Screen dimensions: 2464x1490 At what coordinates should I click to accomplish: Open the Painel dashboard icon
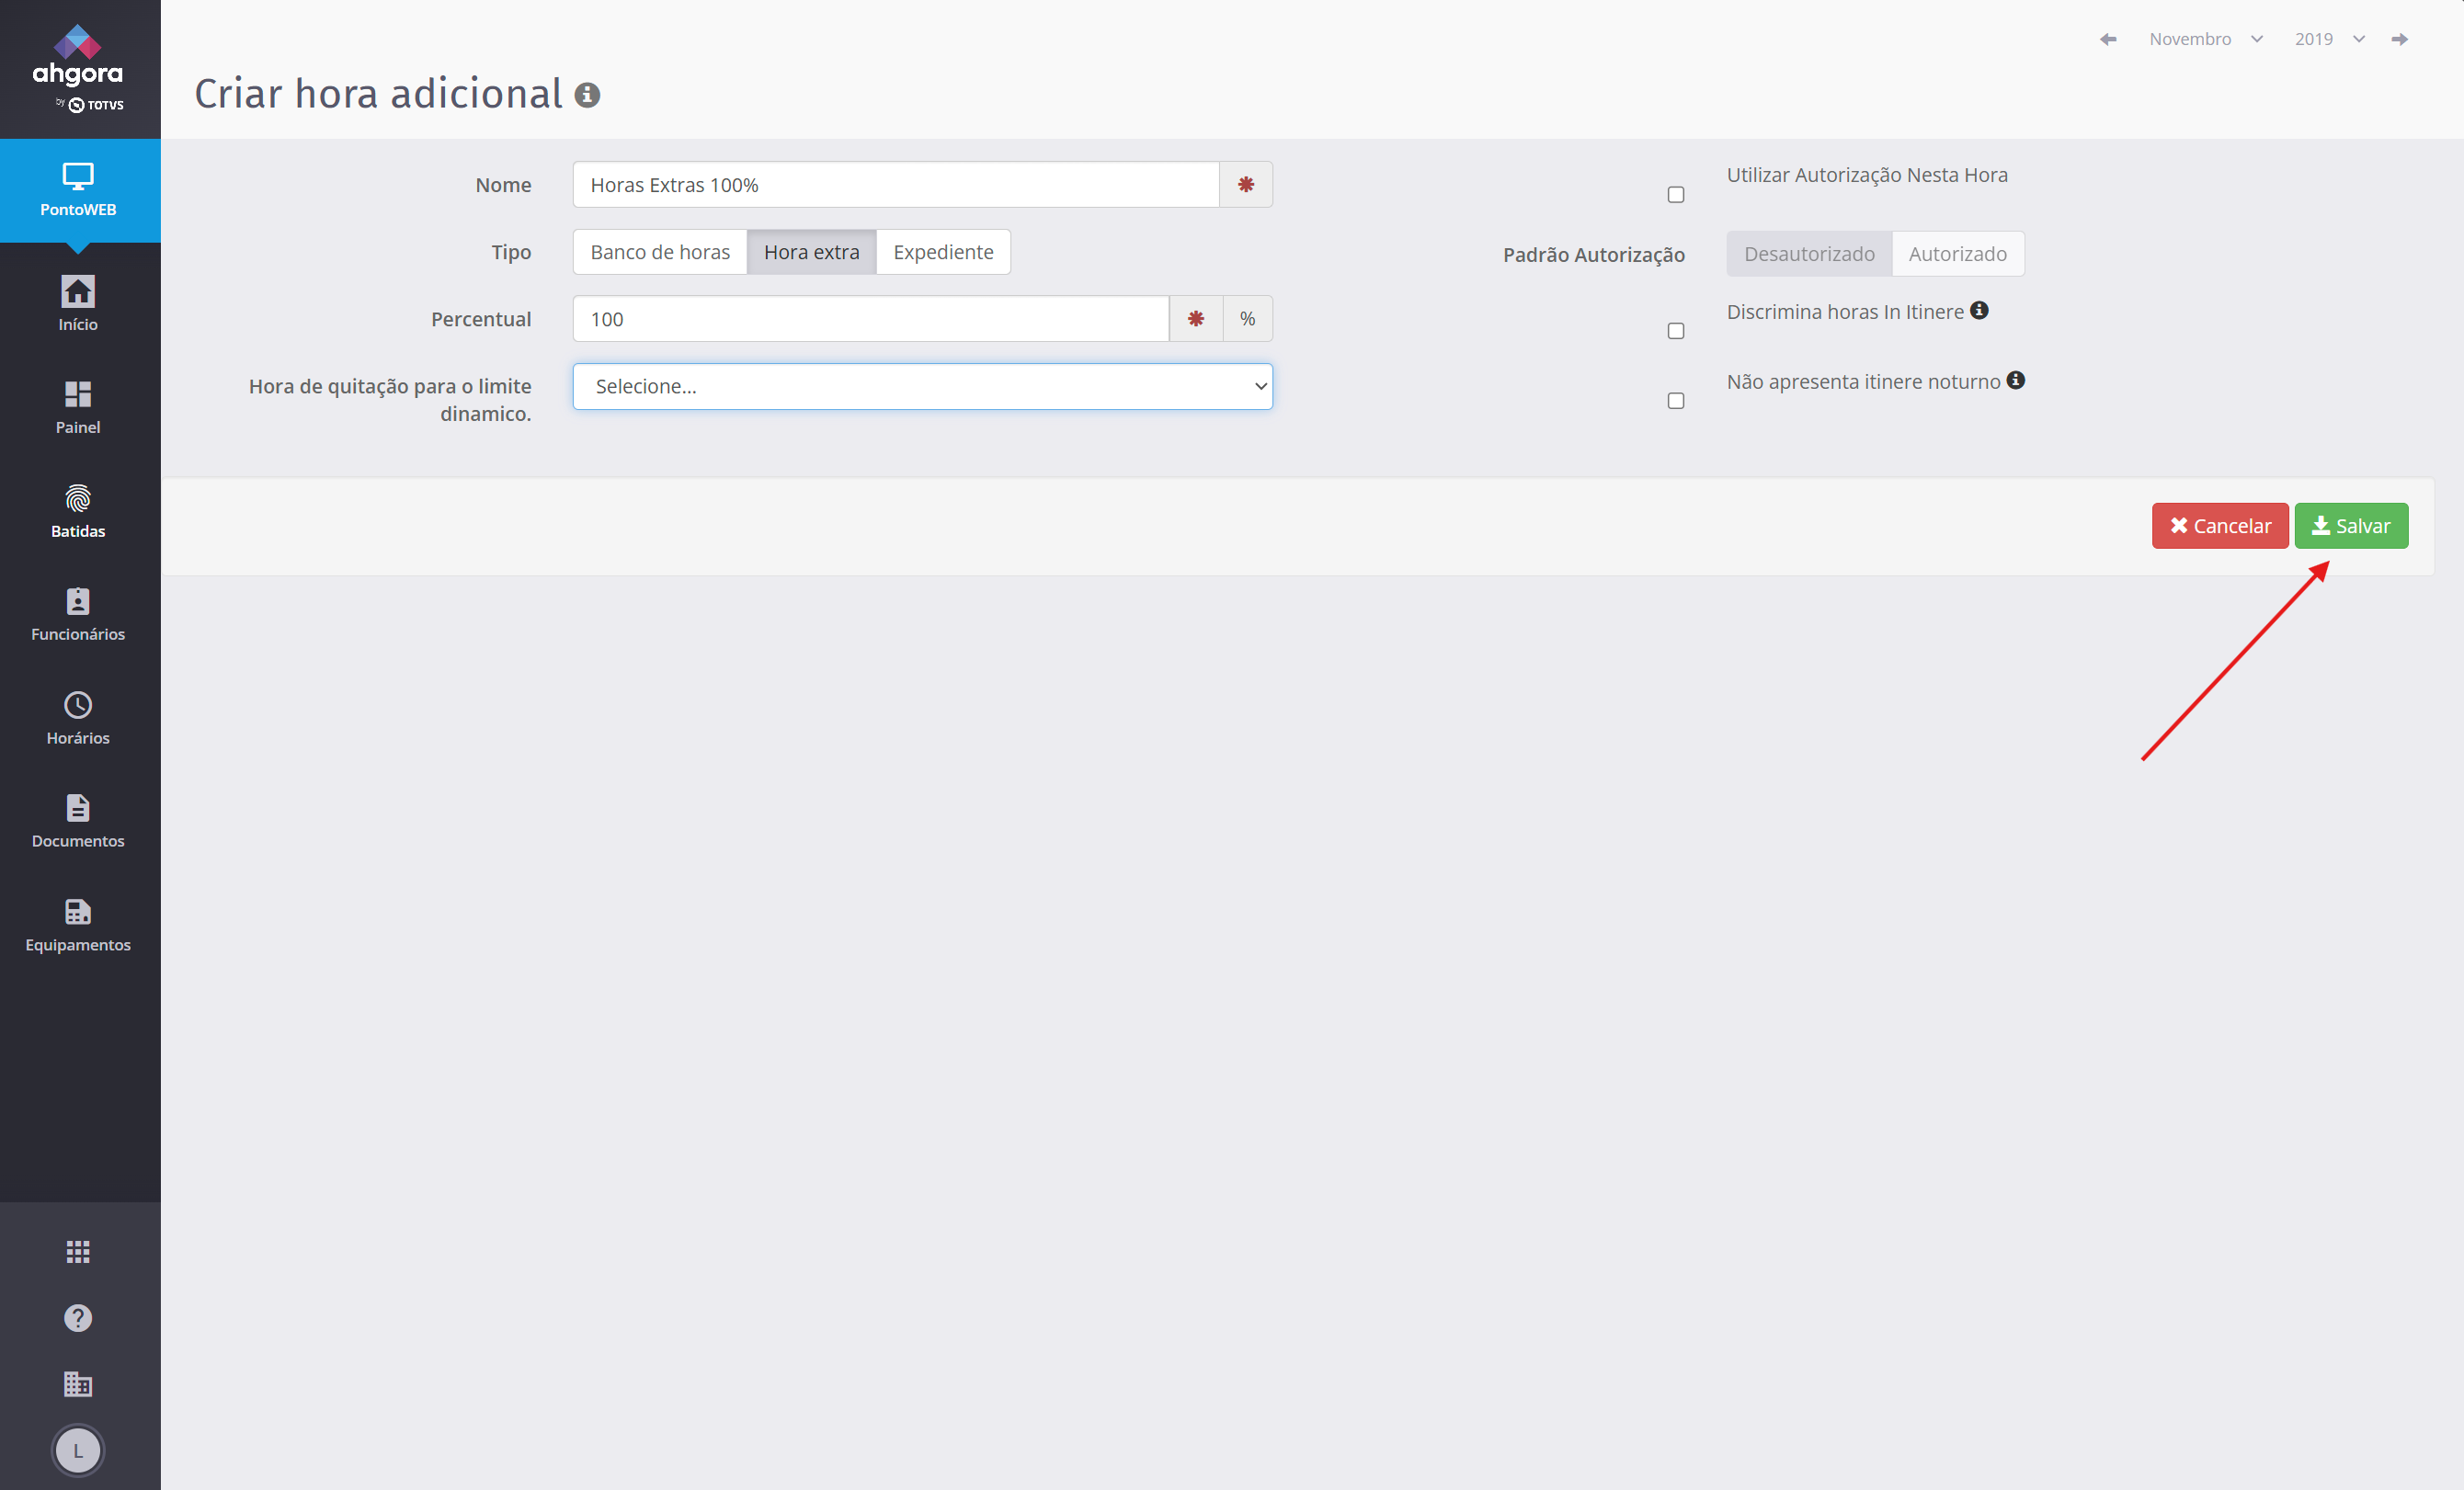[x=78, y=406]
